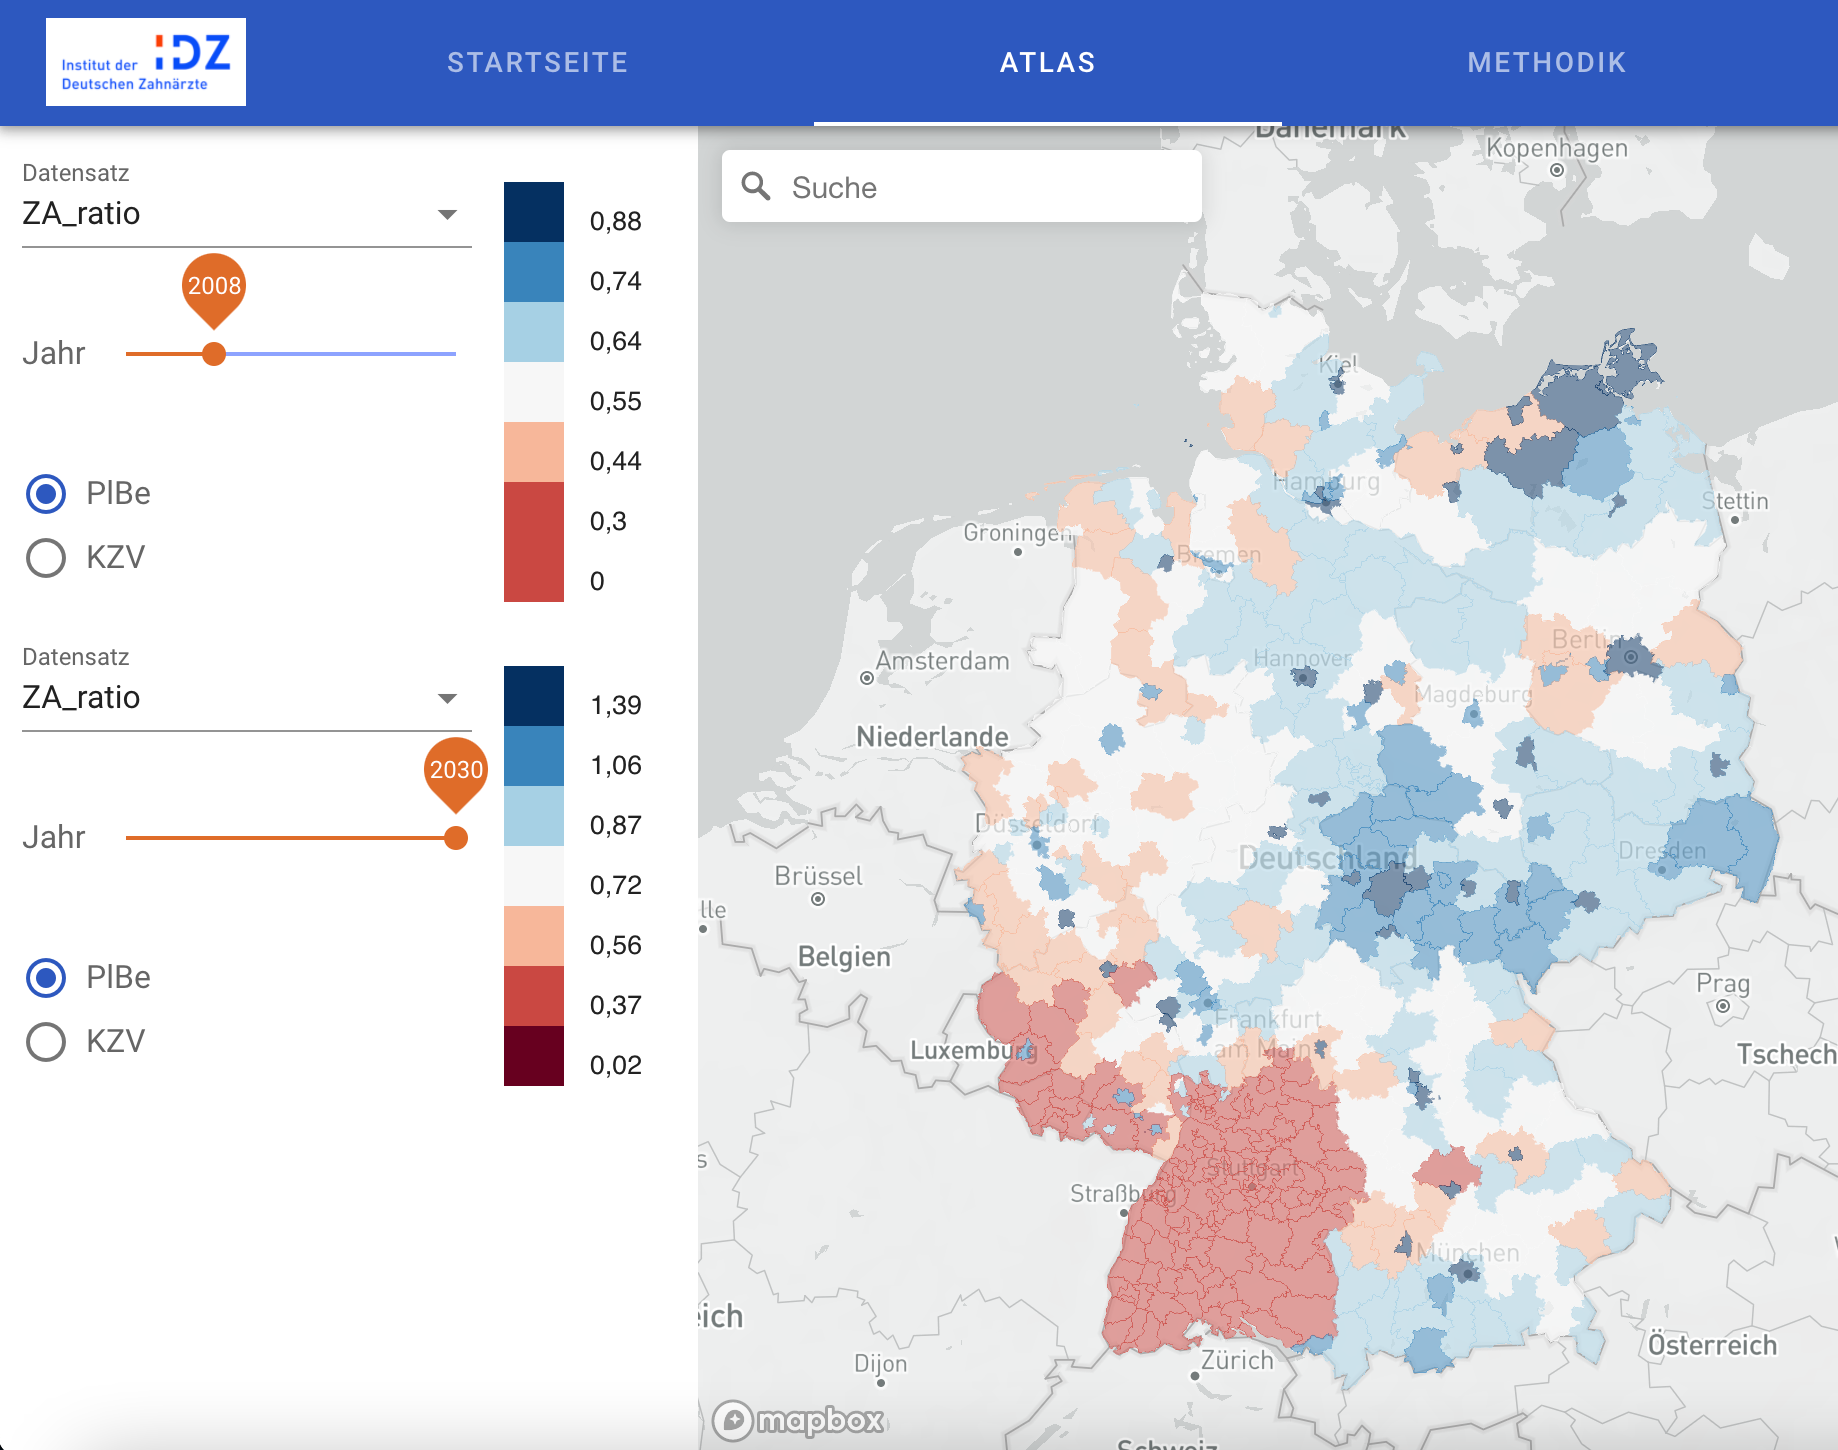Click the Kopenhagen city marker on map
This screenshot has height=1450, width=1838.
coord(1556,170)
